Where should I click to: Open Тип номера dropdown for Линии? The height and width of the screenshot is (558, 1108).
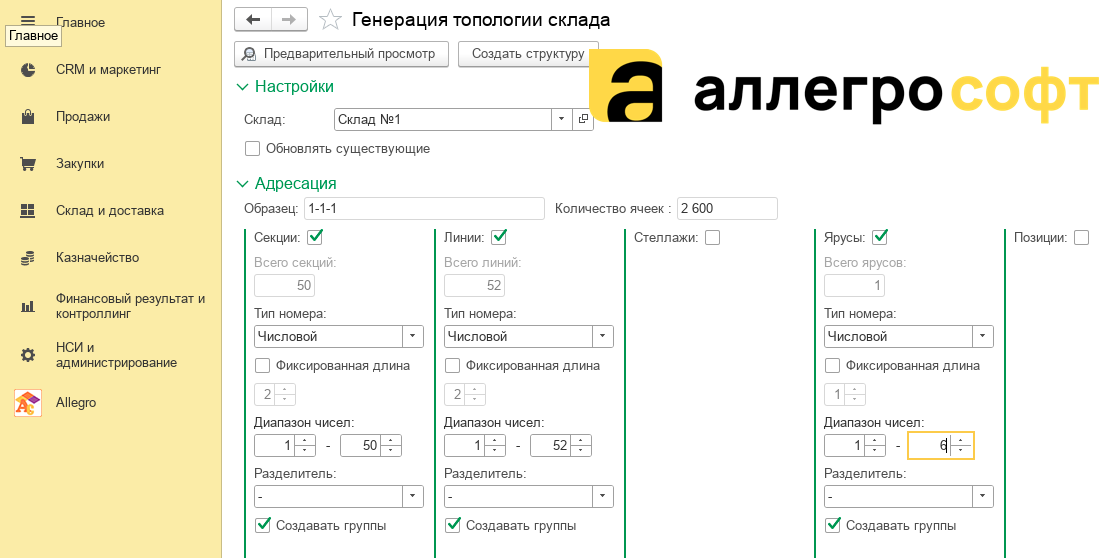coord(603,337)
